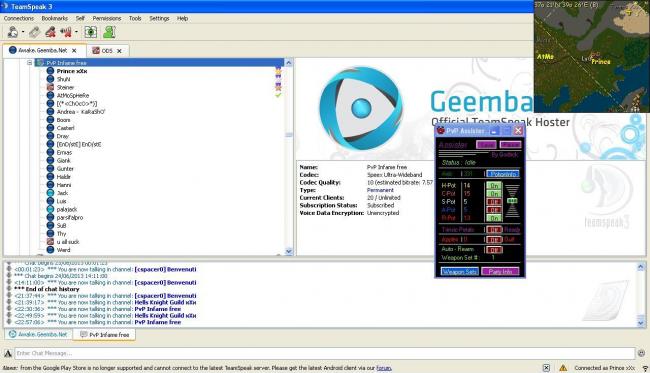Click the forum link in the status bar
Screen dimensions: 650x373
[x=383, y=368]
